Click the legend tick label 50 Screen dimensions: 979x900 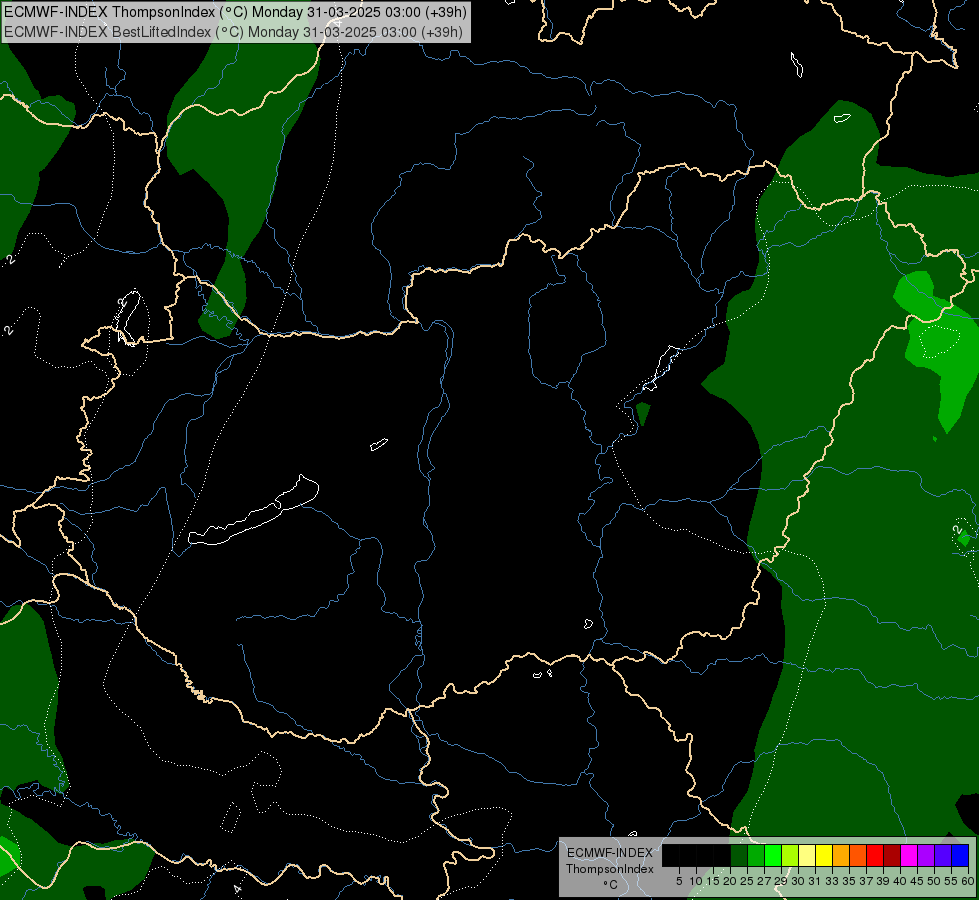click(934, 881)
